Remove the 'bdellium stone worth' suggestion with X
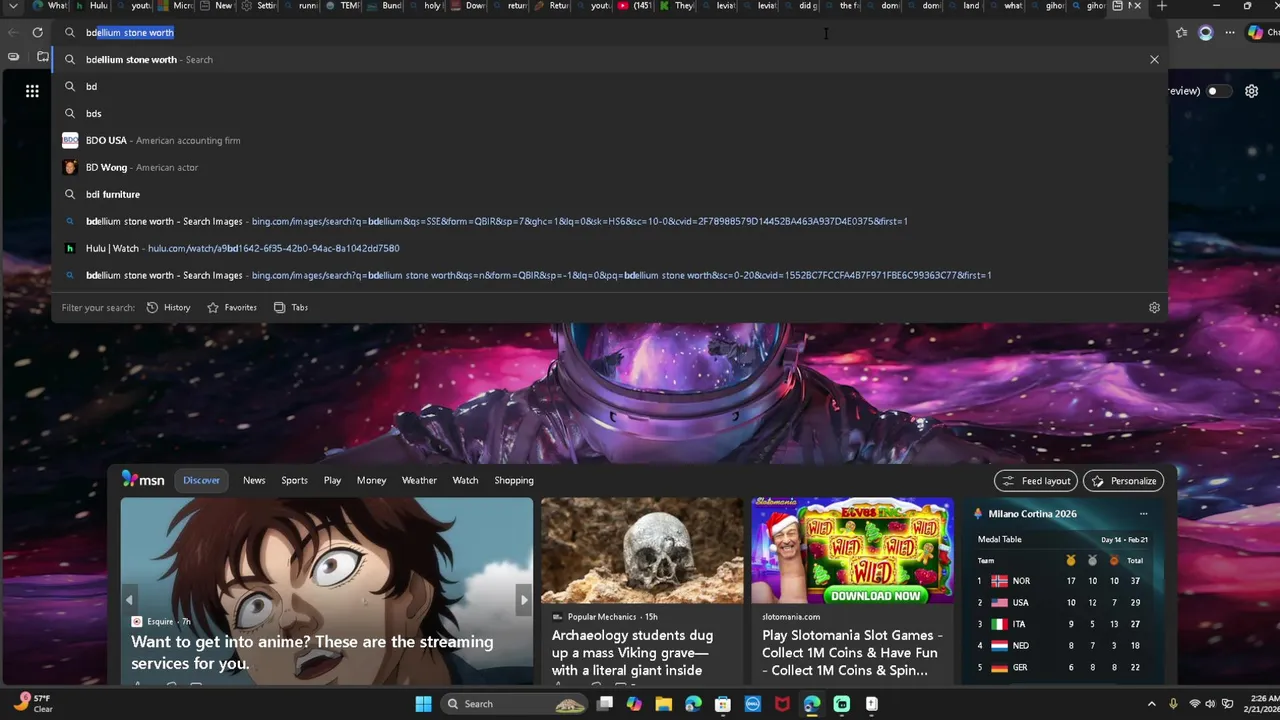Screen dimensions: 1280x720 (1154, 59)
